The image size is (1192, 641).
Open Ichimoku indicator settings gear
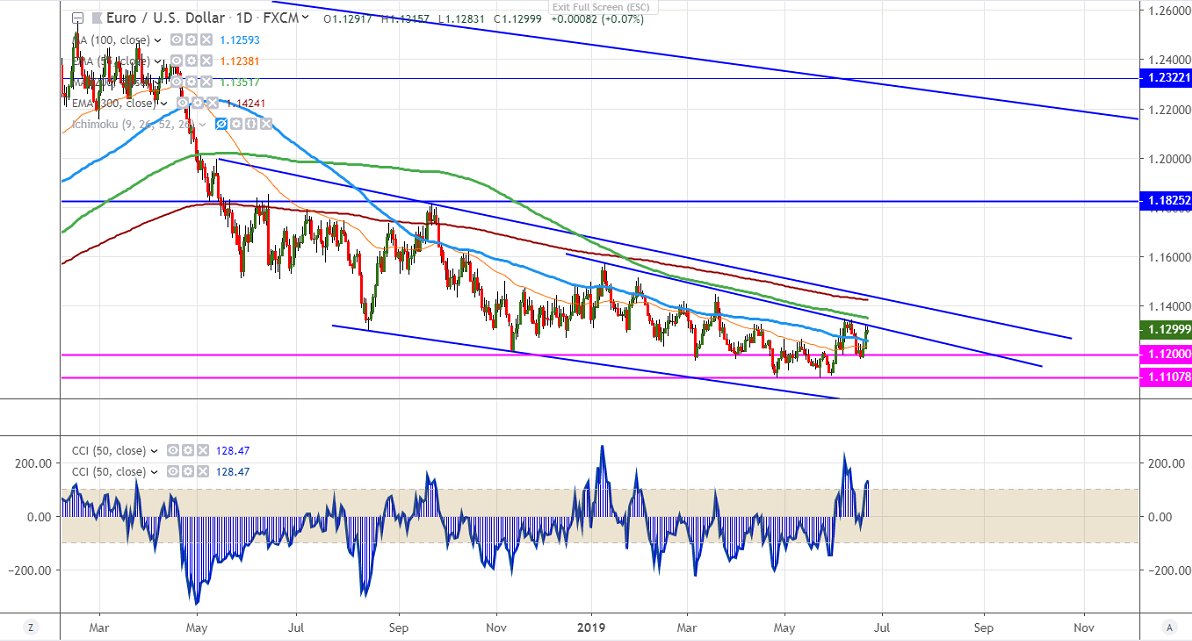[x=236, y=124]
